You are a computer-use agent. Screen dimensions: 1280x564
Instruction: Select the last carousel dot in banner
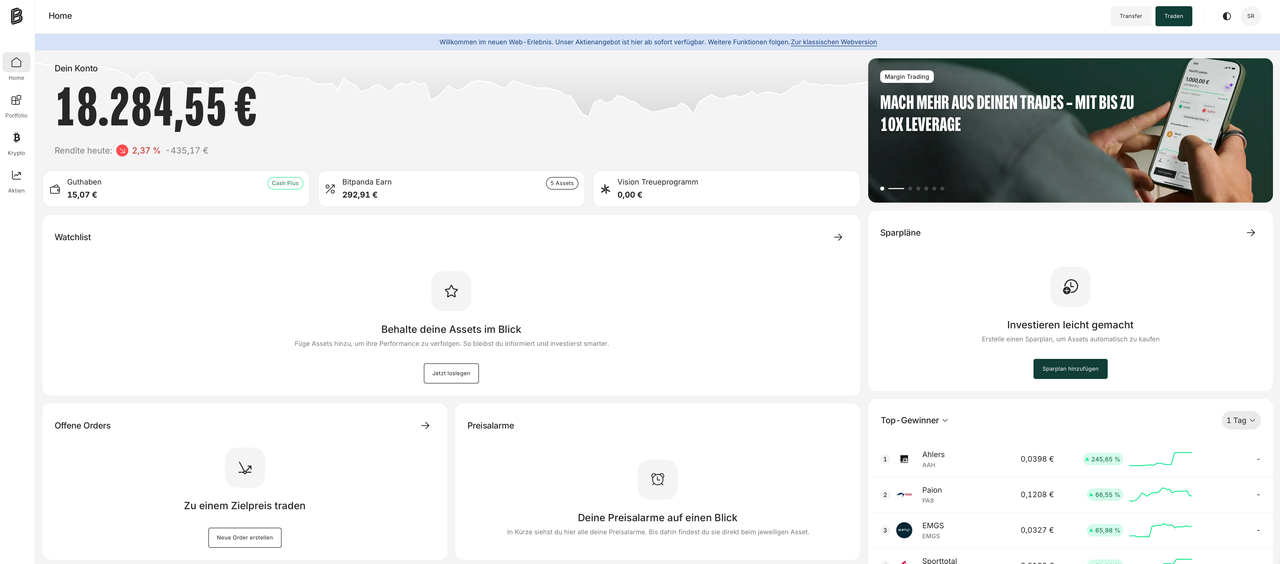coord(942,188)
